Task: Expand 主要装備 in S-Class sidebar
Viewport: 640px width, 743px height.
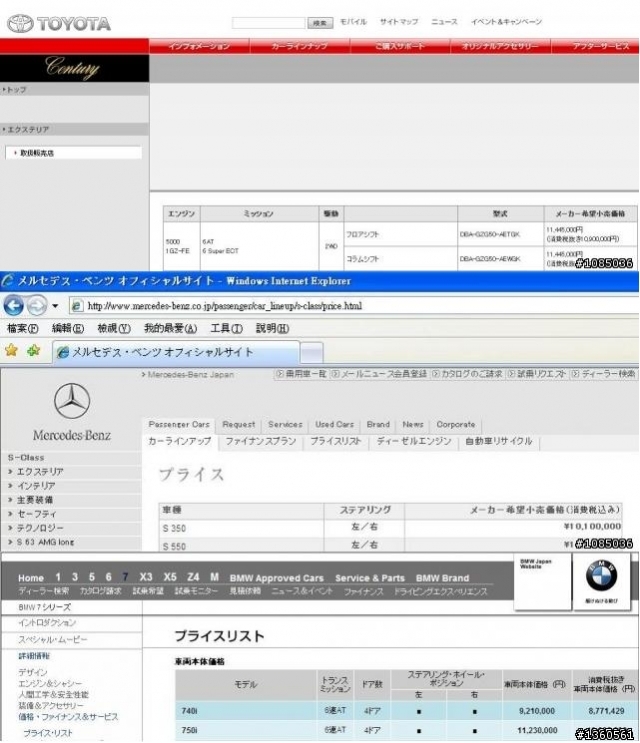Action: [x=35, y=500]
